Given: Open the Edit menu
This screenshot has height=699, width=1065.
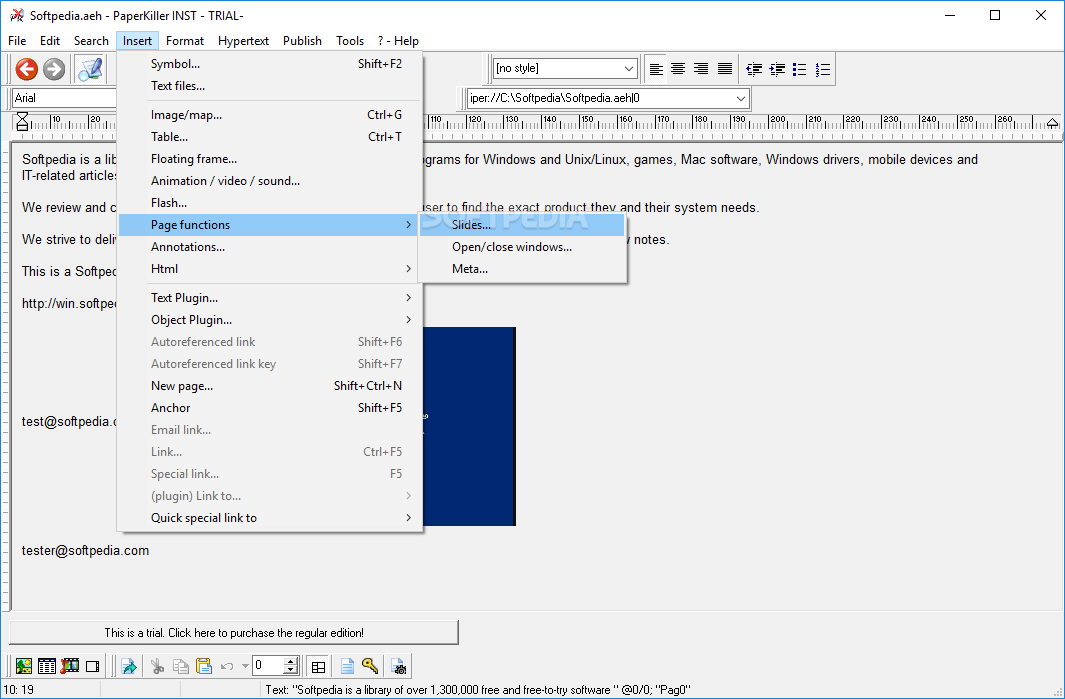Looking at the screenshot, I should tap(50, 41).
